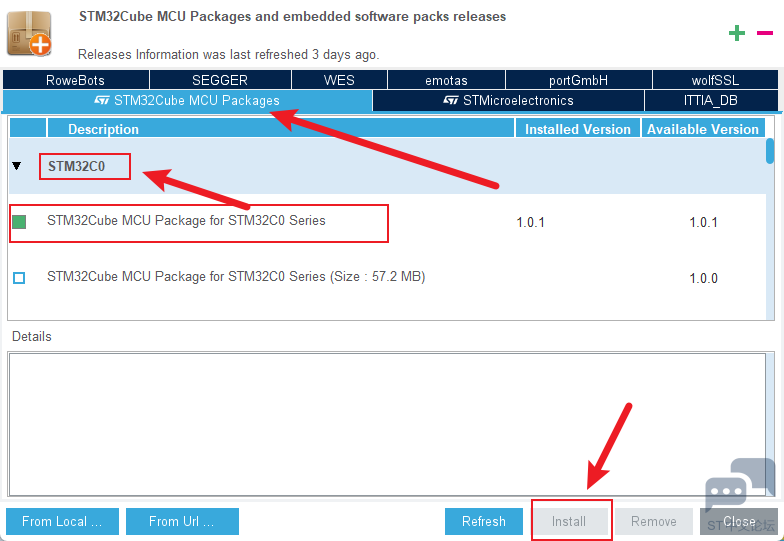Viewport: 784px width, 541px height.
Task: Open the portGmbH tab
Action: (x=578, y=80)
